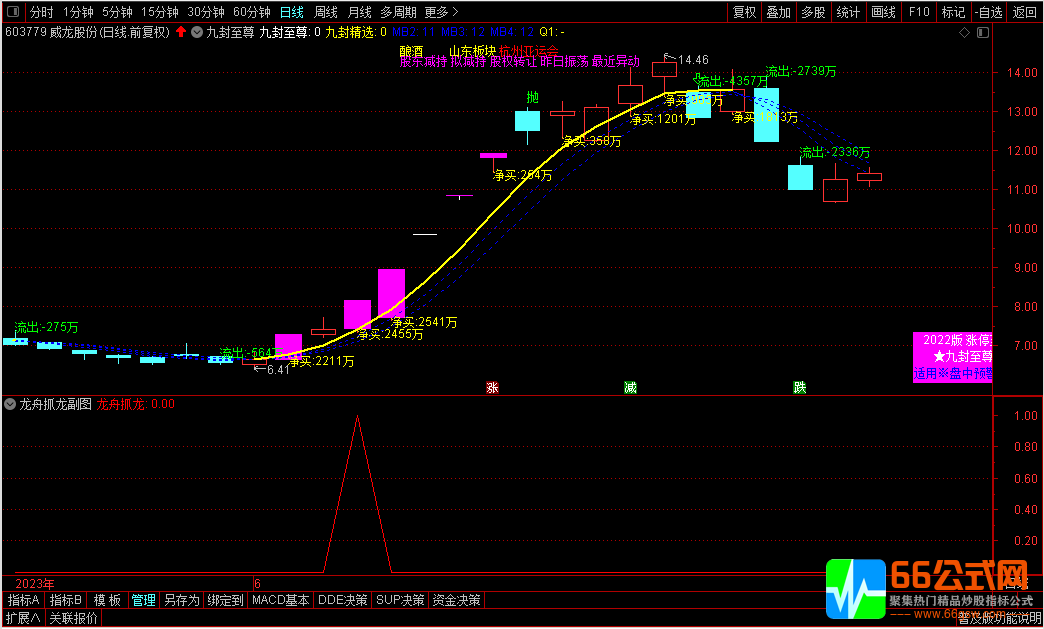Screen dimensions: 1044x629
Task: Select the 管理 manage tab
Action: pyautogui.click(x=143, y=600)
